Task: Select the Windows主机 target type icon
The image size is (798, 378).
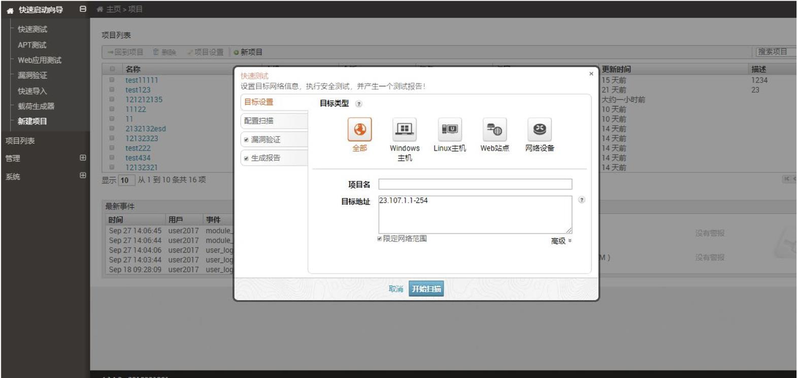Action: point(405,130)
